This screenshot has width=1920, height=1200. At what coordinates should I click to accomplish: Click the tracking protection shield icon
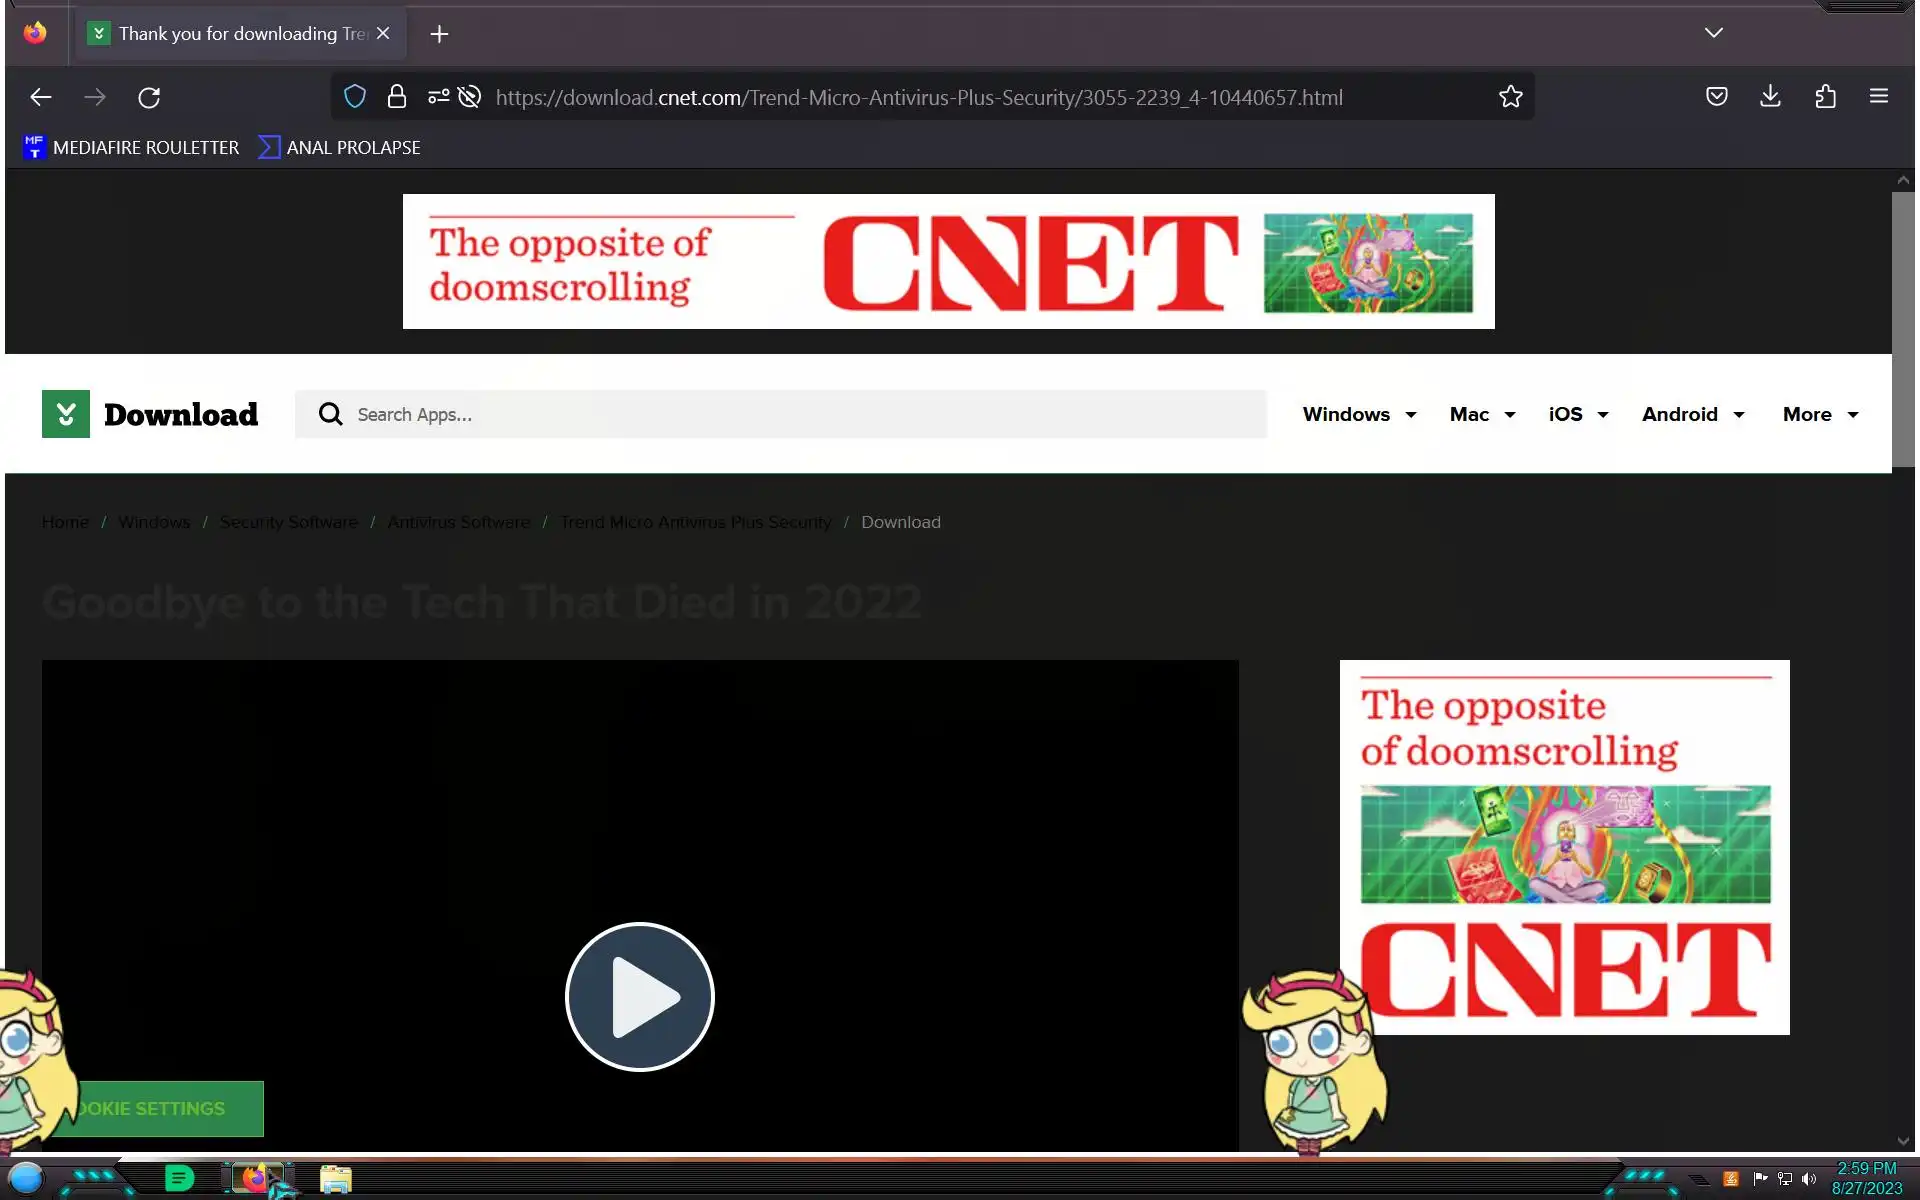[355, 97]
